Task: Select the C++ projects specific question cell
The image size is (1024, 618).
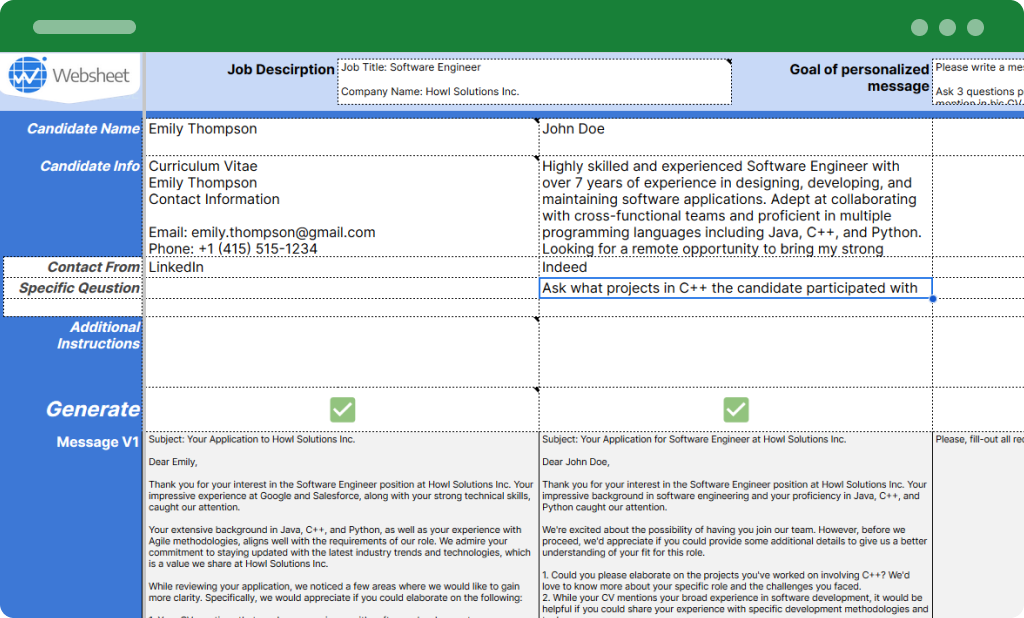Action: point(735,288)
